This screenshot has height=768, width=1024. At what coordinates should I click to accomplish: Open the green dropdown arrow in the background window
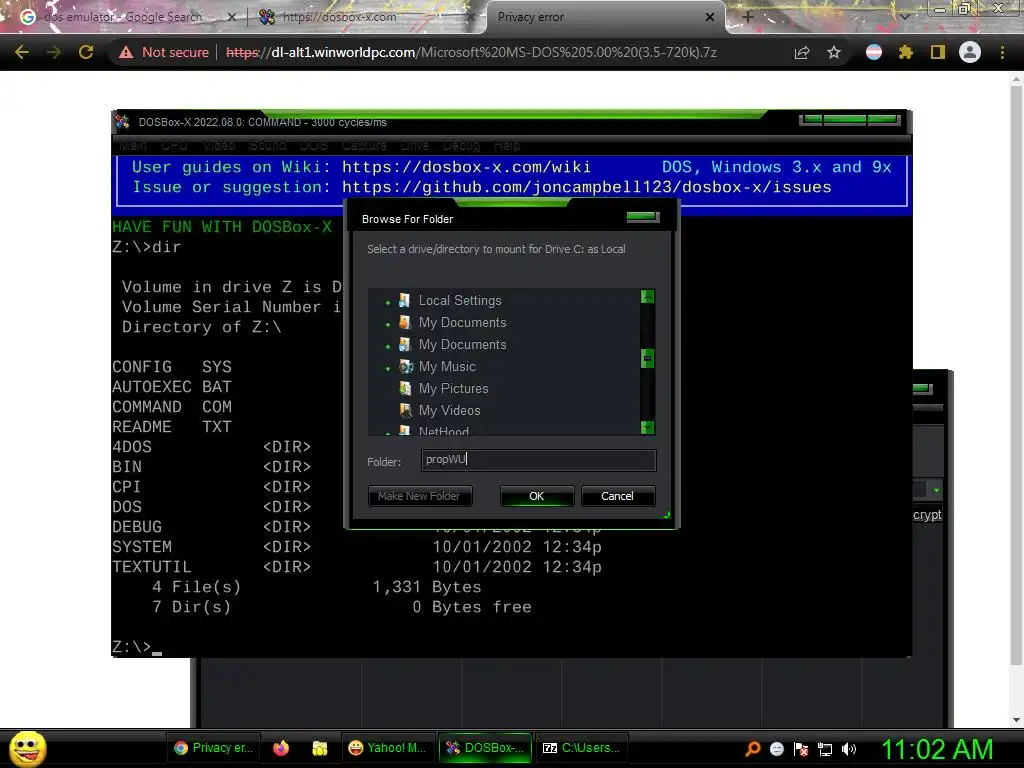point(936,490)
